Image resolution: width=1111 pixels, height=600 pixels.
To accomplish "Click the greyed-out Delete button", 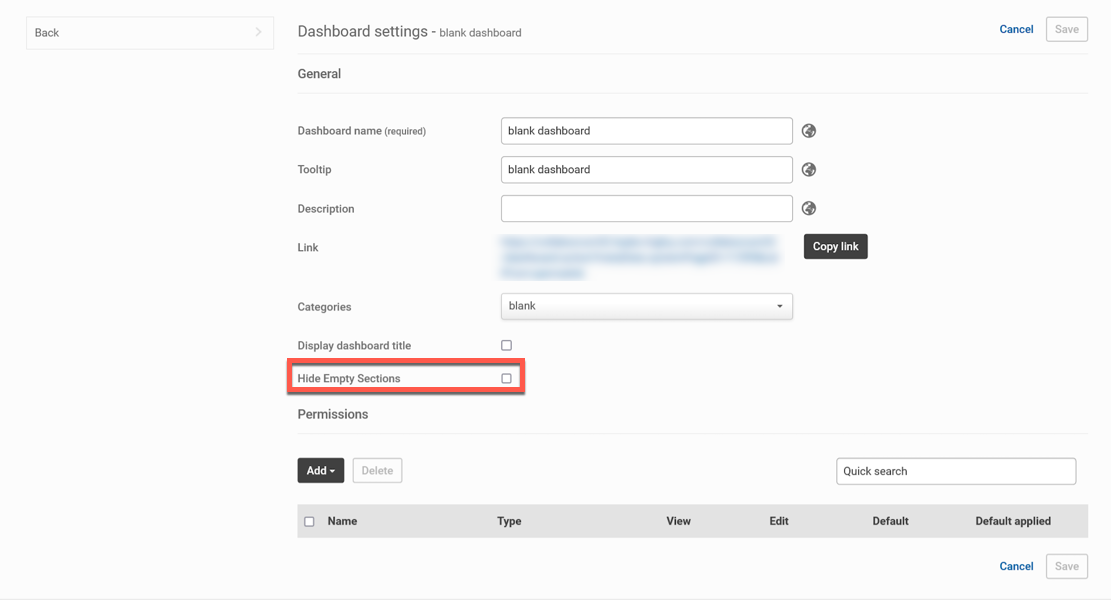I will click(x=377, y=471).
